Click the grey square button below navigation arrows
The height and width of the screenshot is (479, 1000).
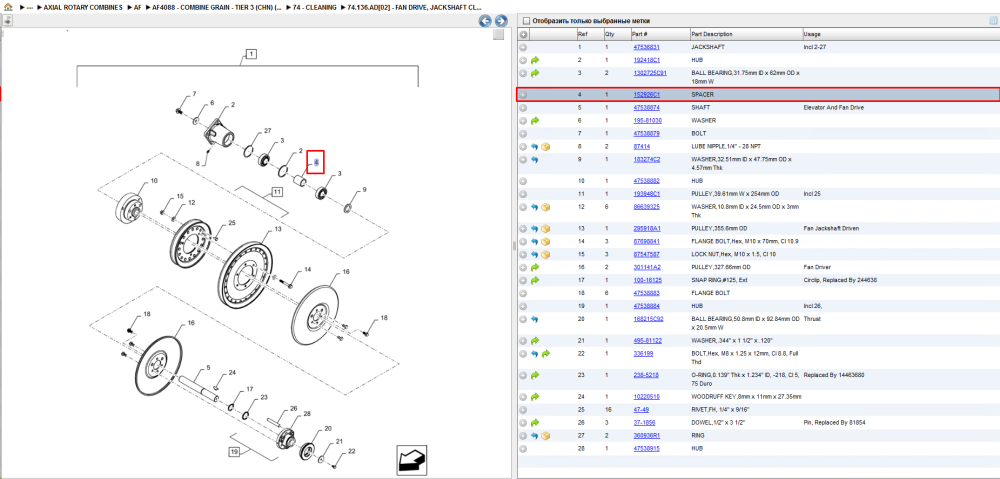tap(499, 34)
